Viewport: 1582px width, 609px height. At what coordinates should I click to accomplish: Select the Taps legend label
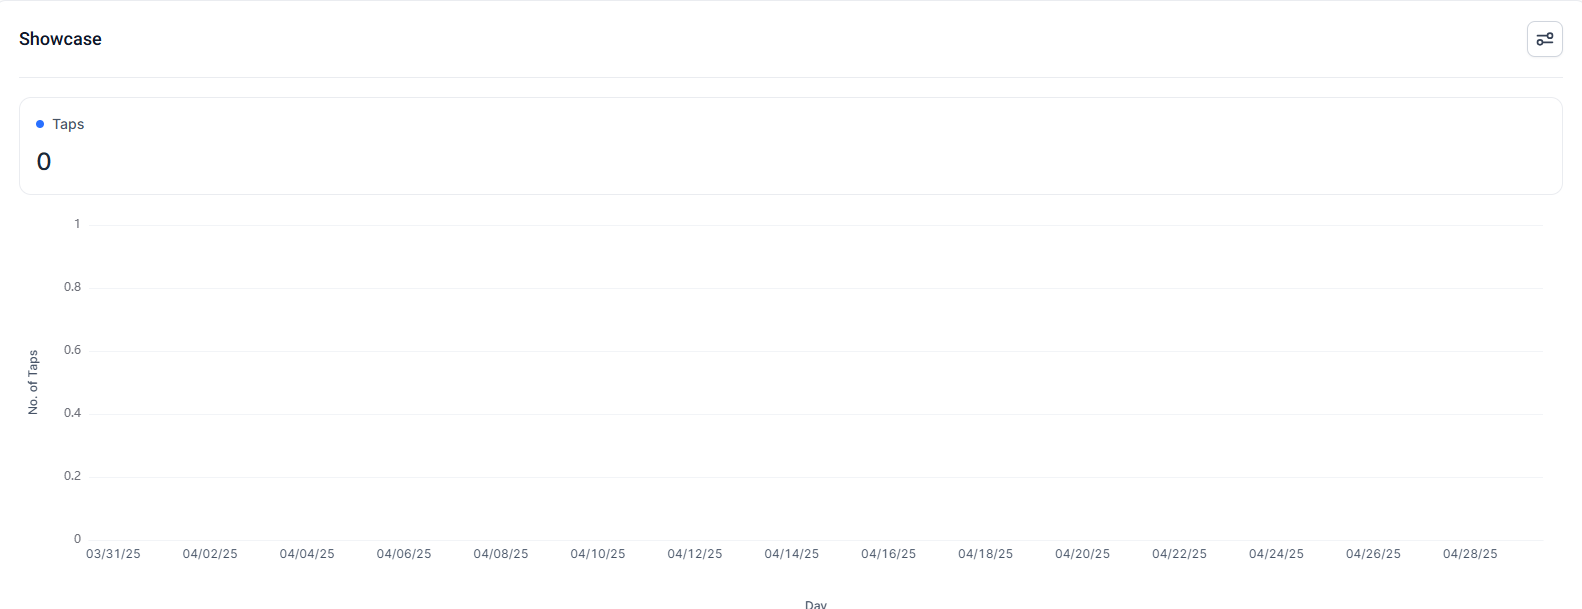click(x=68, y=124)
